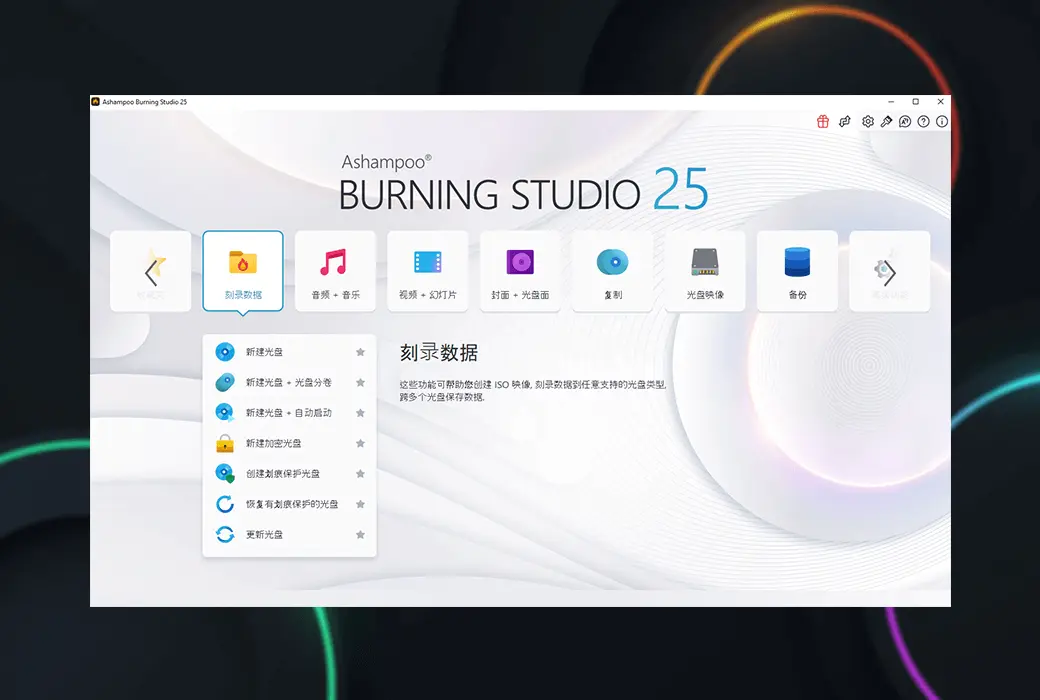The height and width of the screenshot is (700, 1040).
Task: Open the language selection icon
Action: (905, 121)
